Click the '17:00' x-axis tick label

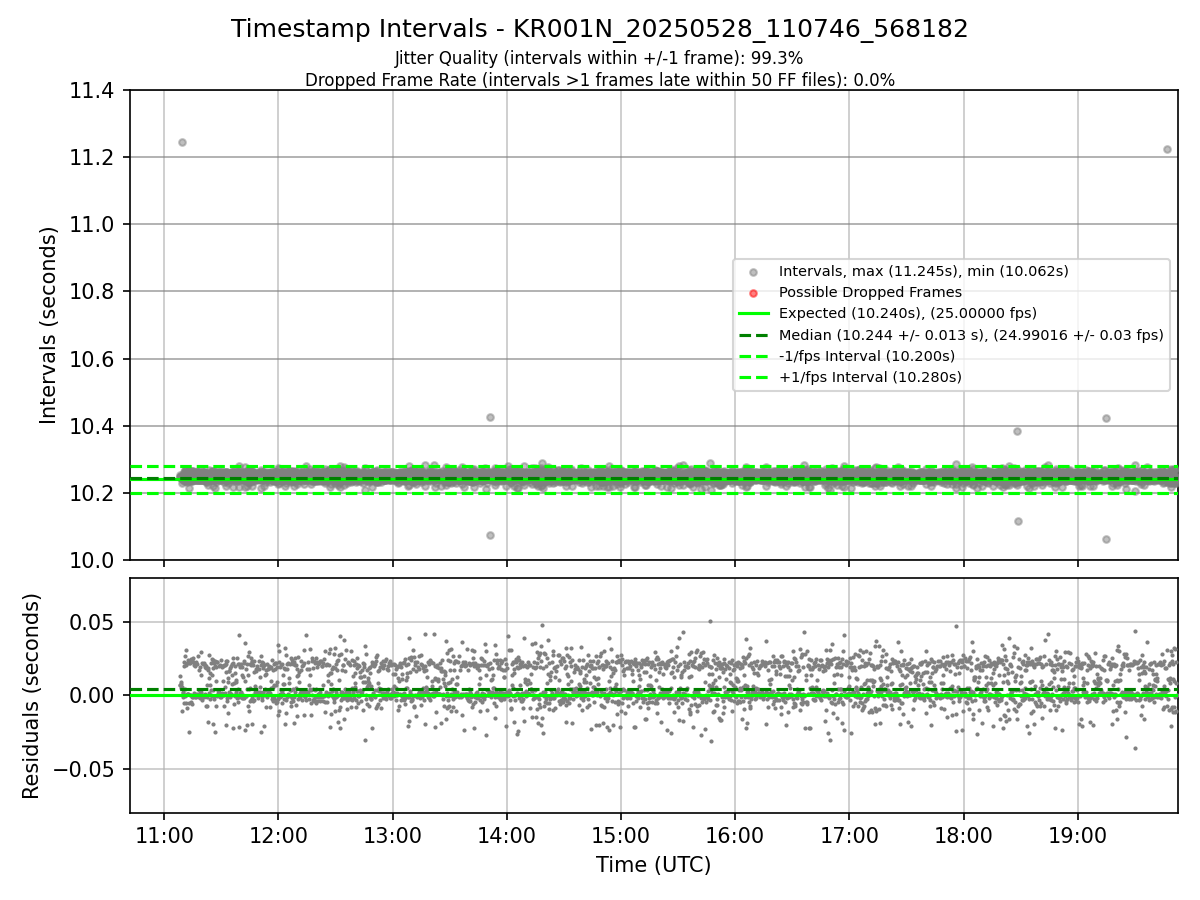[x=849, y=834]
